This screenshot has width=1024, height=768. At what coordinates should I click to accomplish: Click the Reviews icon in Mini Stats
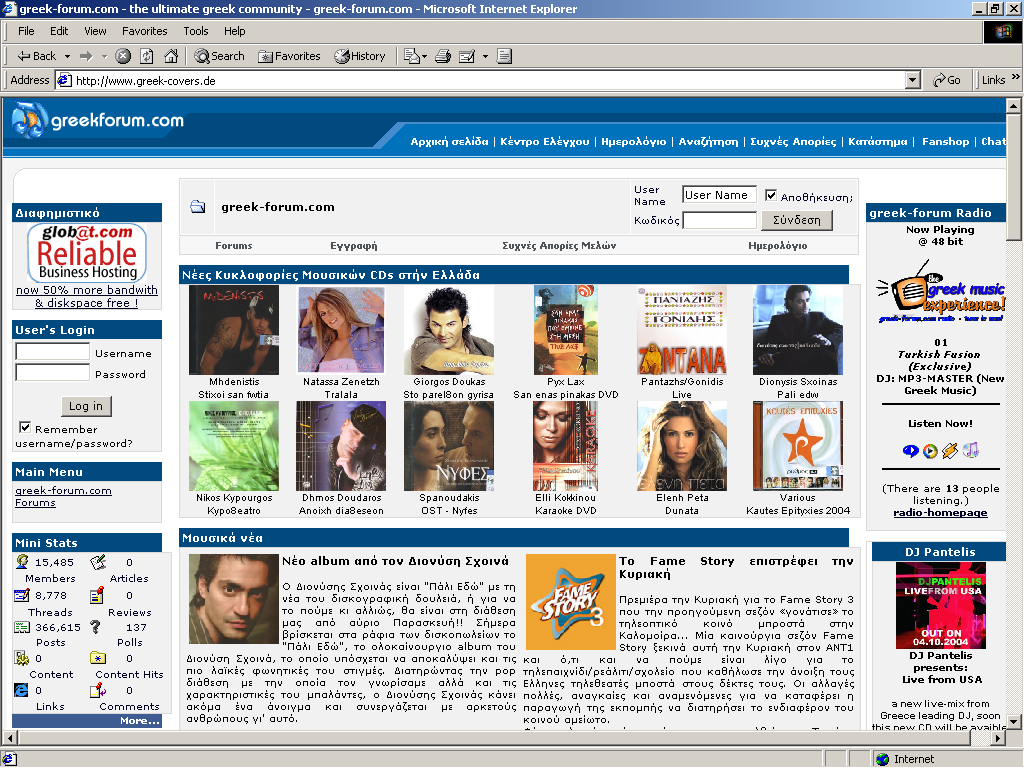97,595
